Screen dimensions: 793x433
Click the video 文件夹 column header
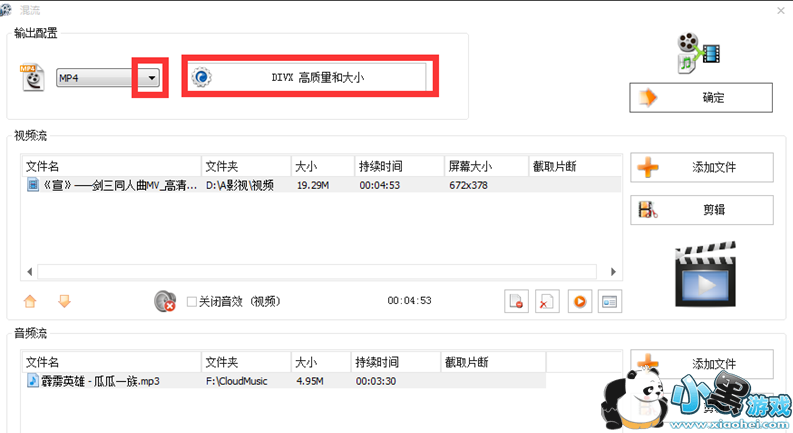[246, 166]
